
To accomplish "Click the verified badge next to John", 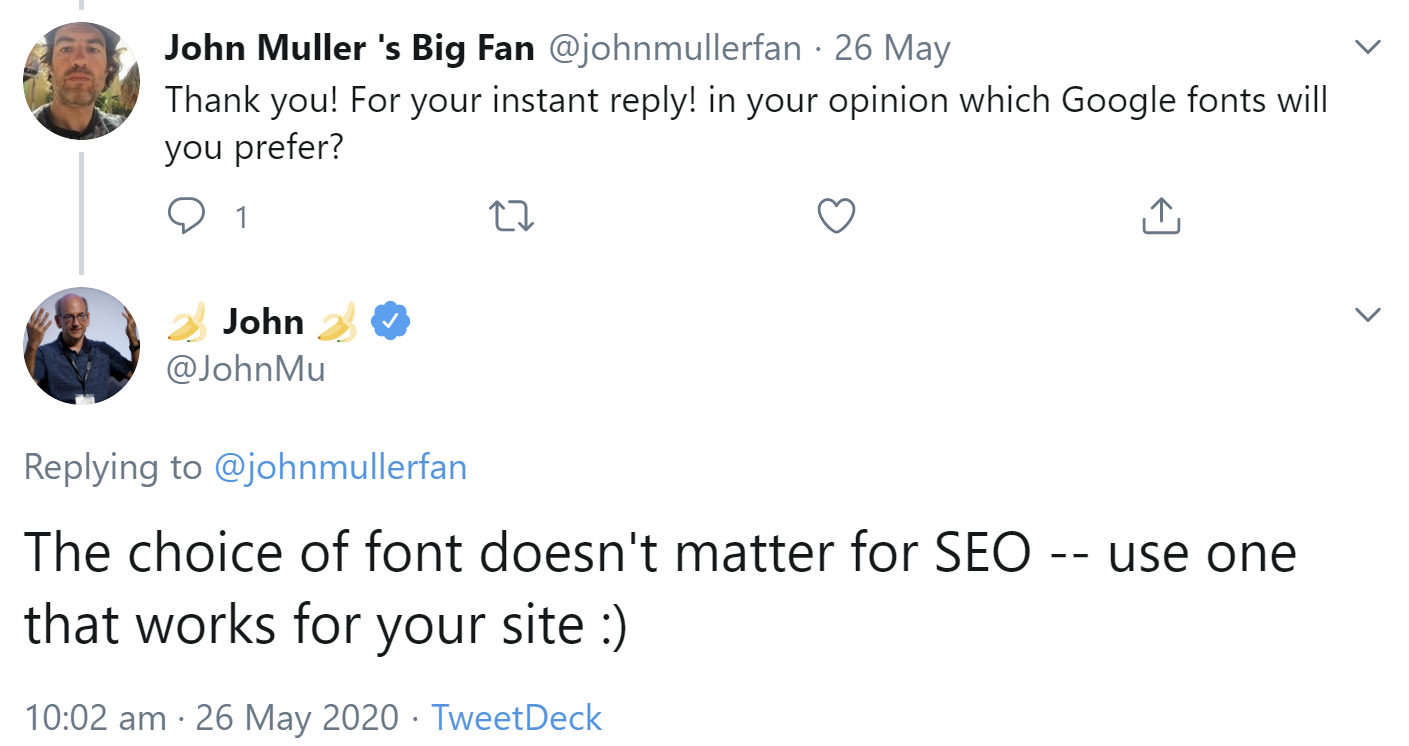I will coord(388,320).
